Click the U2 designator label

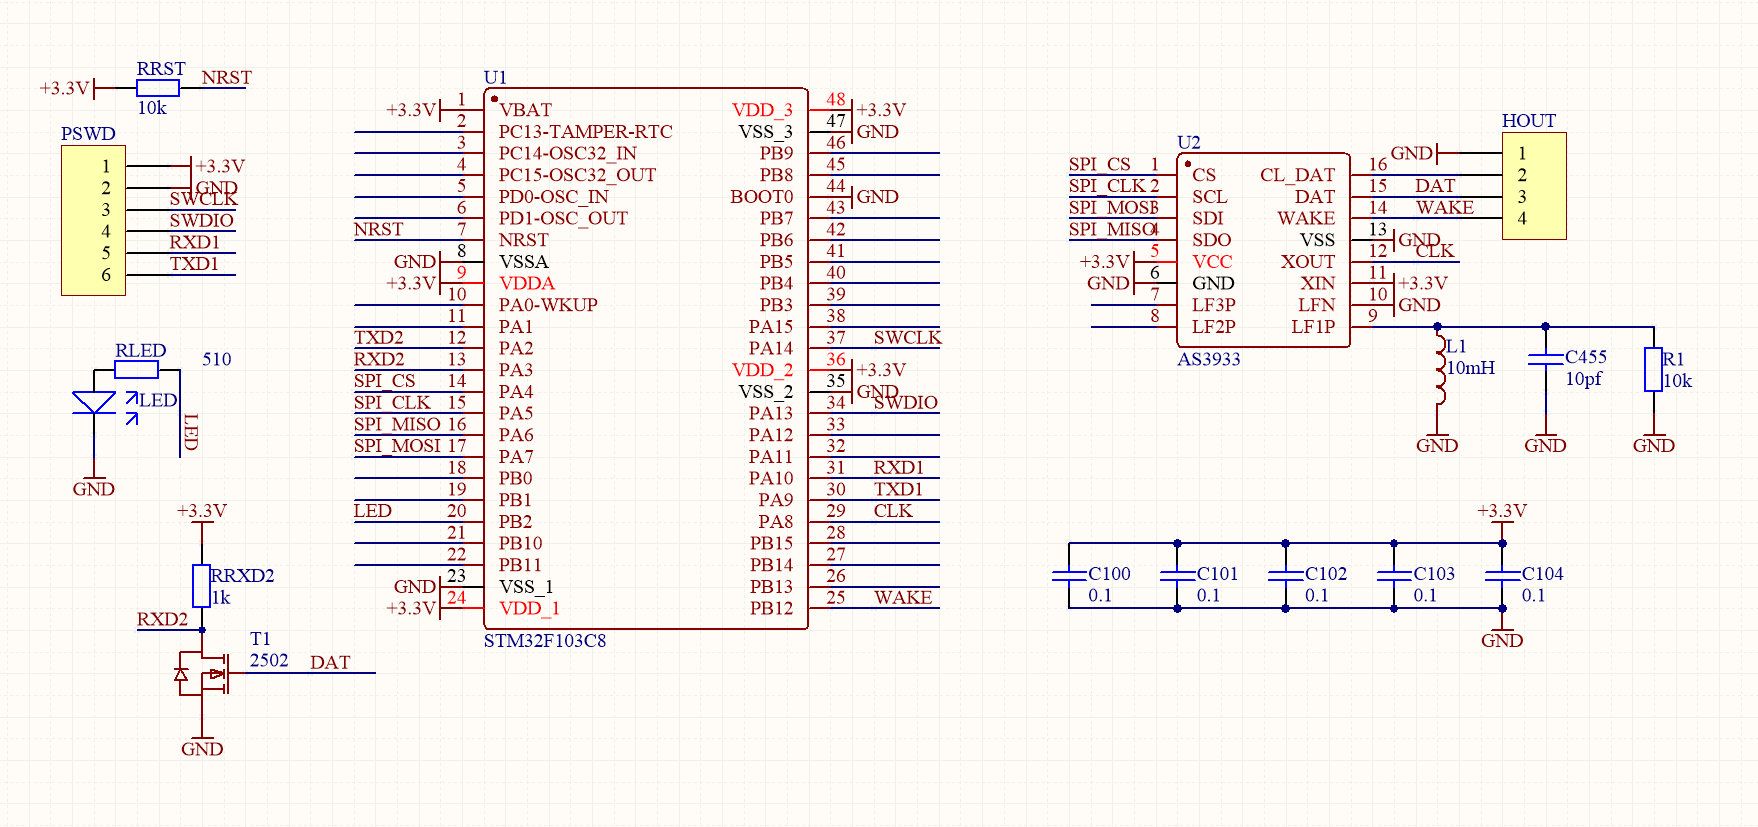[1189, 142]
